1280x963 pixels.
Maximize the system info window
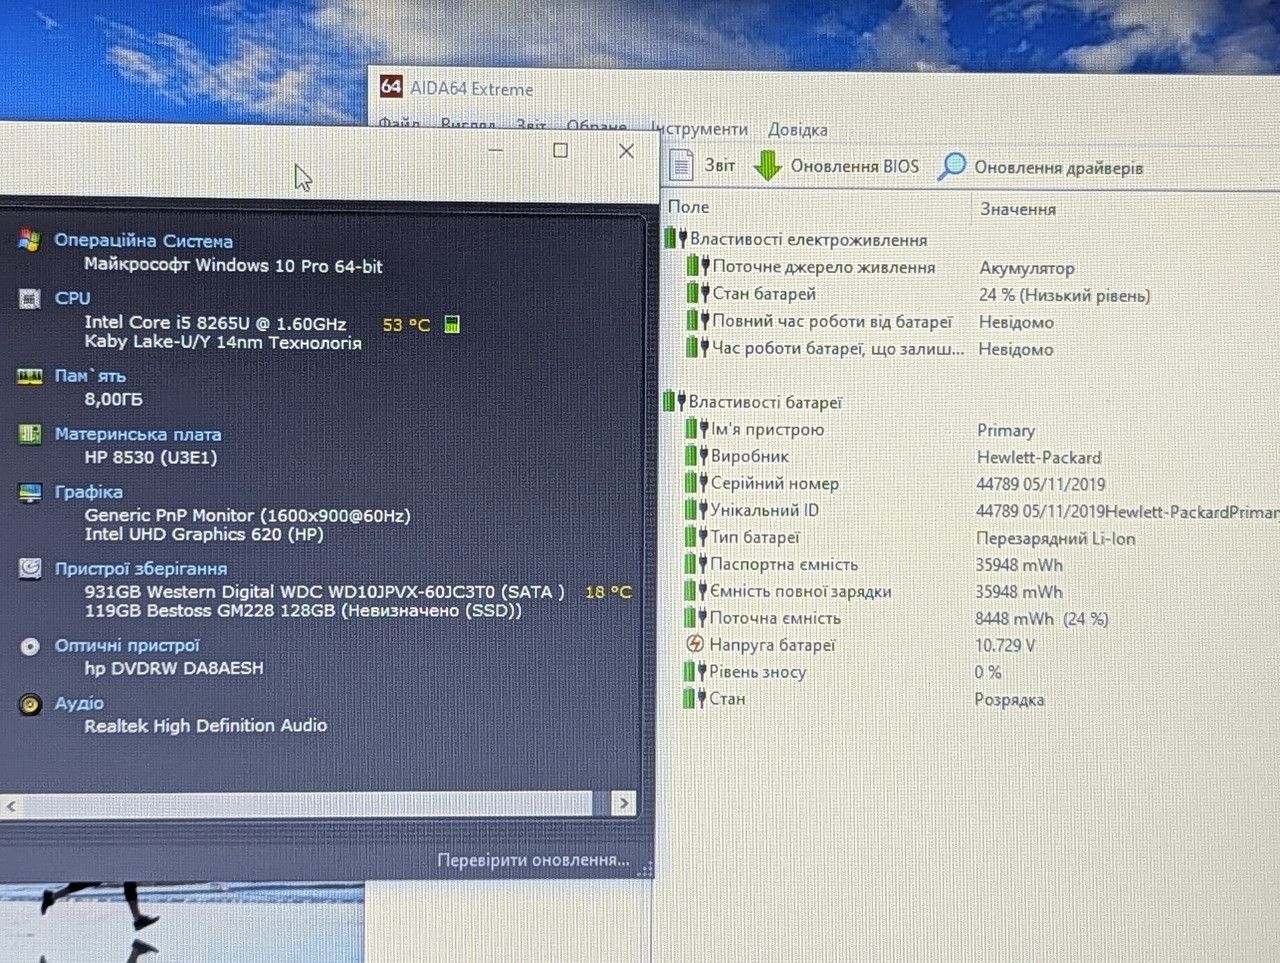click(x=560, y=151)
